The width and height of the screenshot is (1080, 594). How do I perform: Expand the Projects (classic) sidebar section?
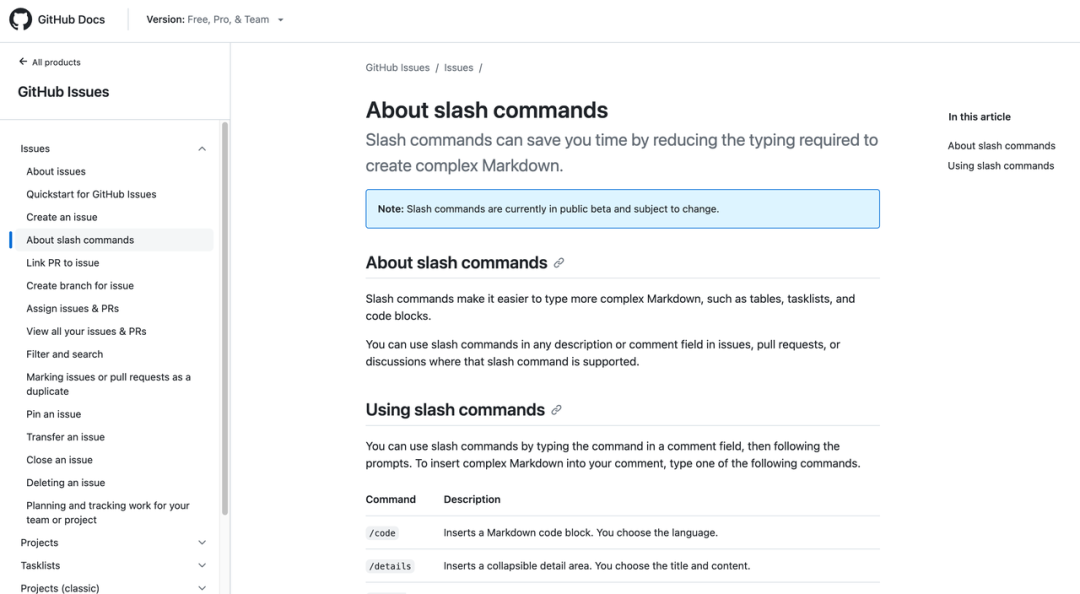tap(202, 588)
